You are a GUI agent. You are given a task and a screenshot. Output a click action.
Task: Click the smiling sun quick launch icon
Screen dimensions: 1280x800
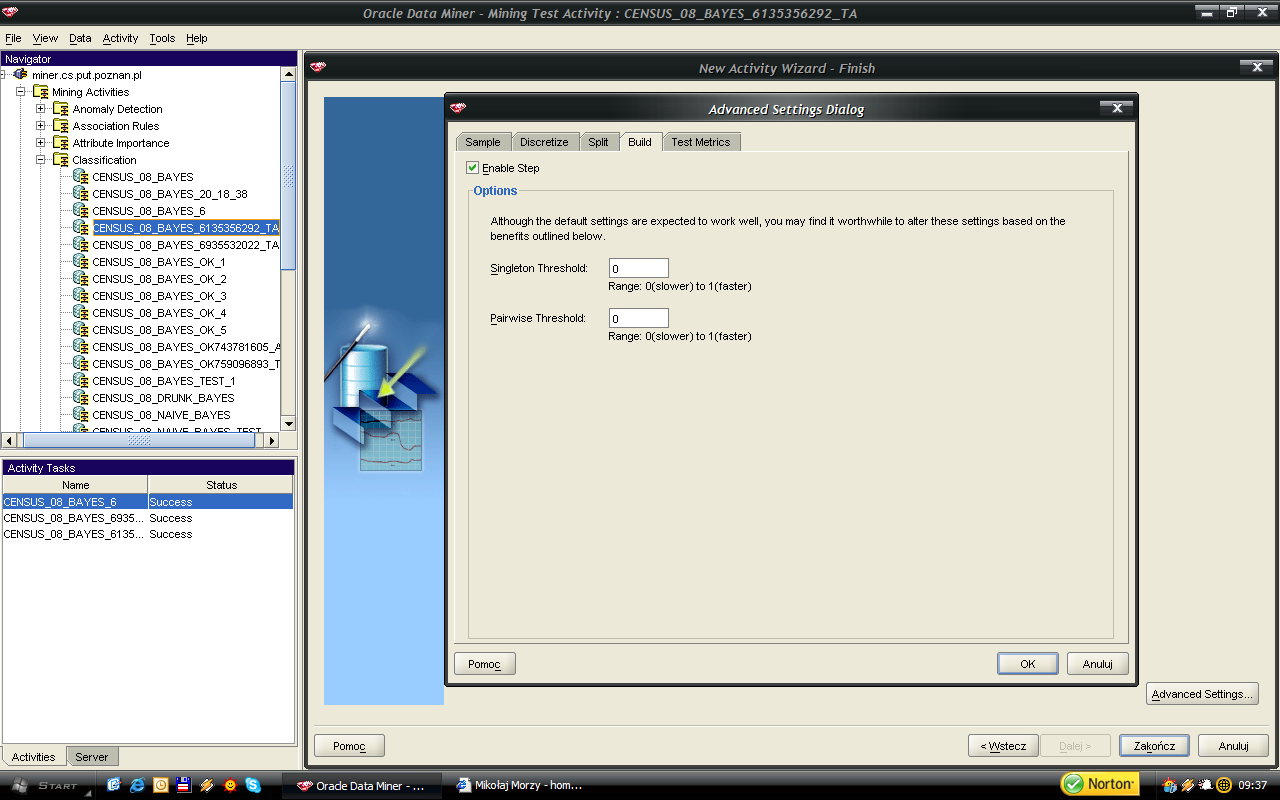(230, 785)
